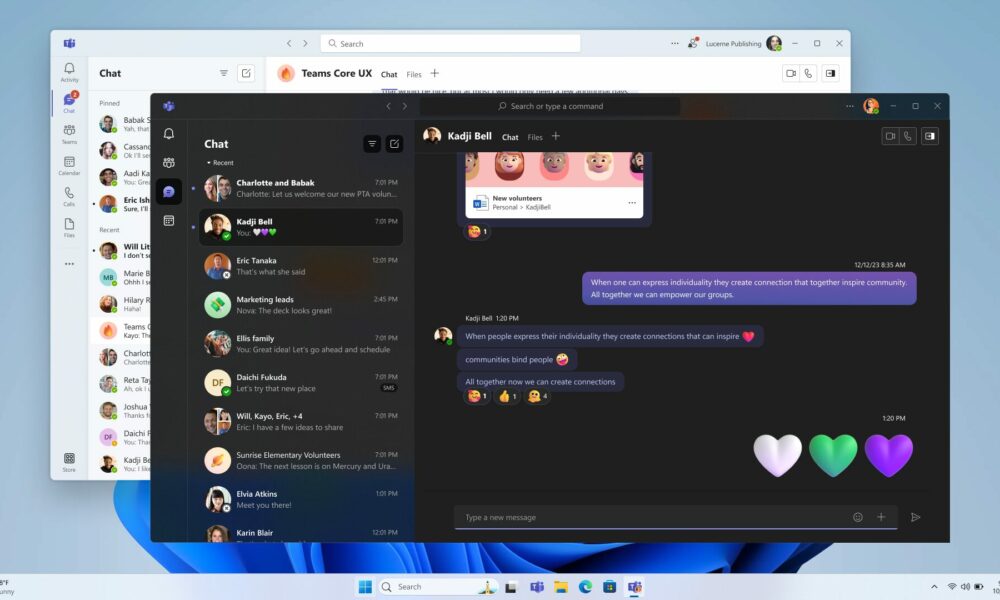Open more options ellipsis in dark window title bar
This screenshot has width=1000, height=600.
[x=849, y=106]
